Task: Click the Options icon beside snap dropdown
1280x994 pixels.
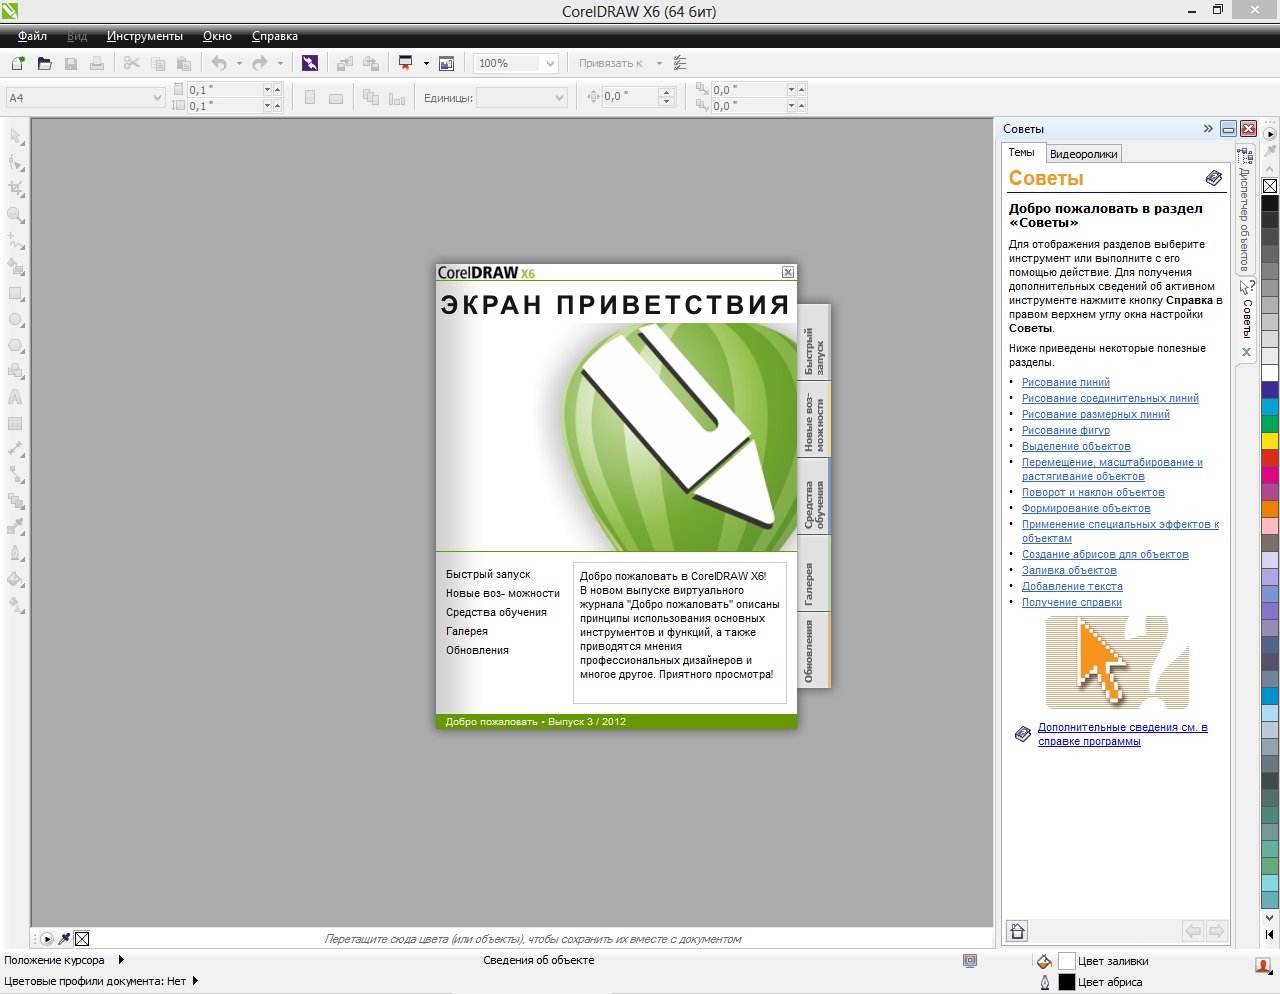Action: tap(680, 63)
